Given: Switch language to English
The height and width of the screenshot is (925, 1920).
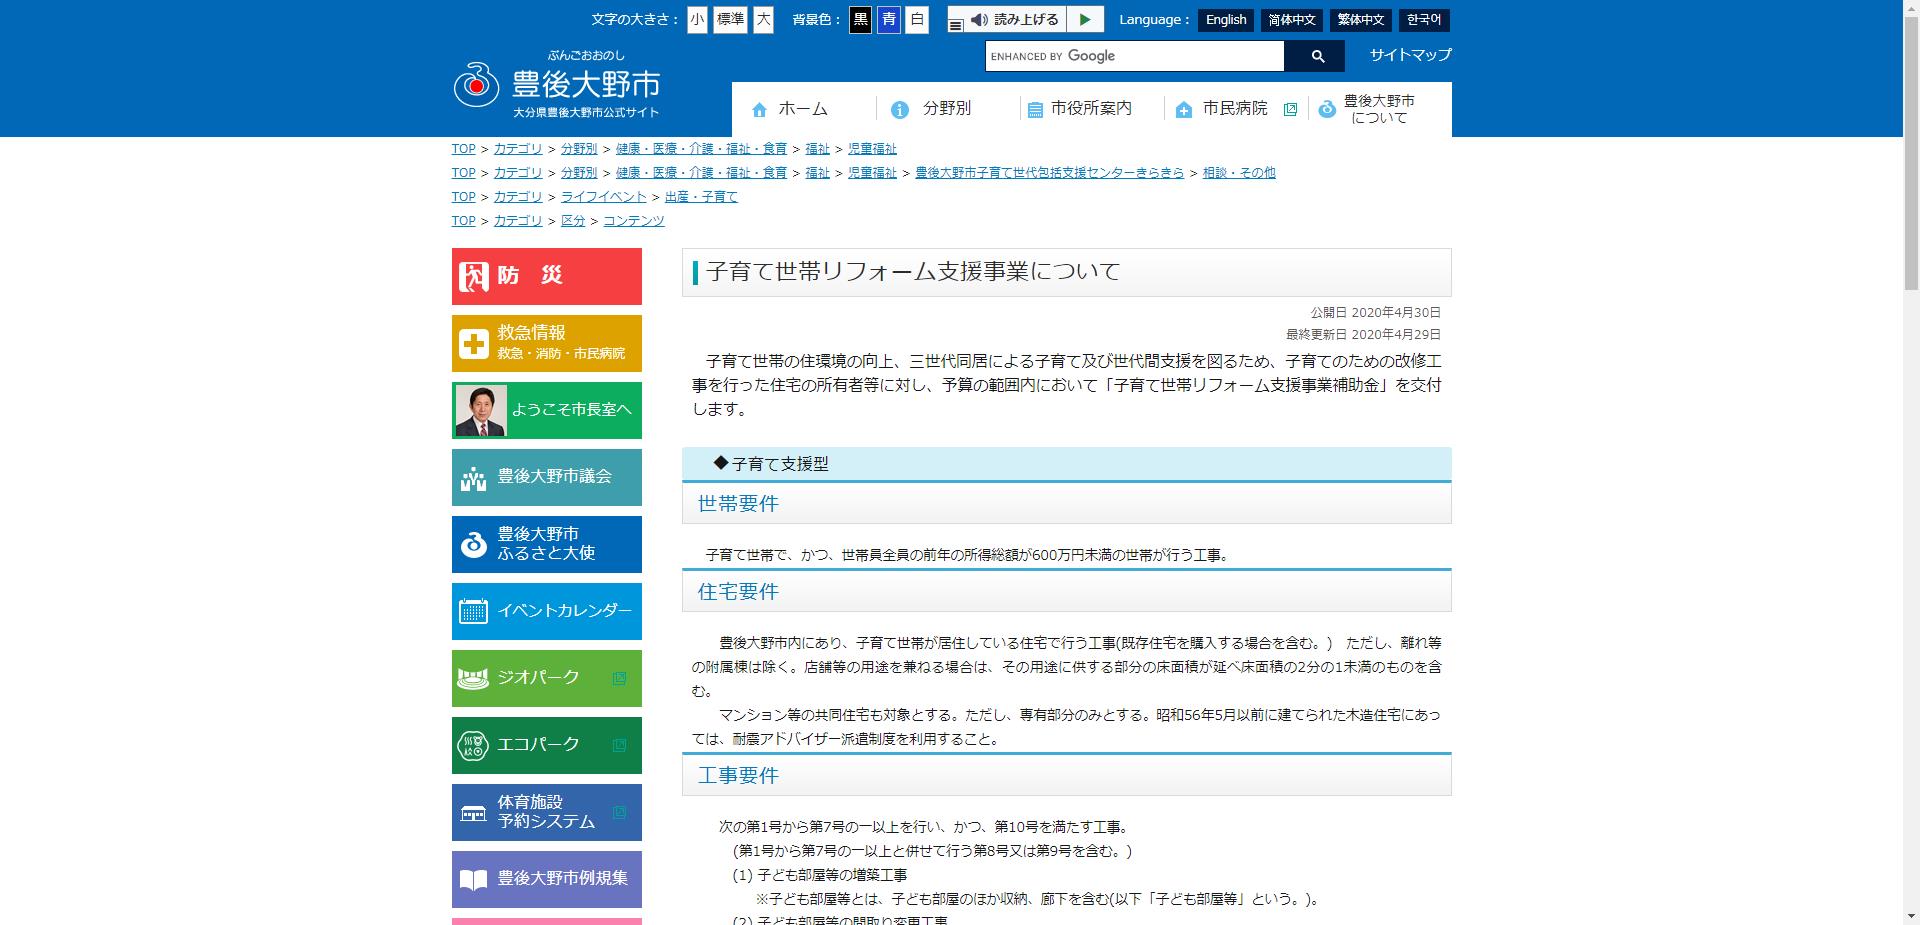Looking at the screenshot, I should tap(1225, 20).
